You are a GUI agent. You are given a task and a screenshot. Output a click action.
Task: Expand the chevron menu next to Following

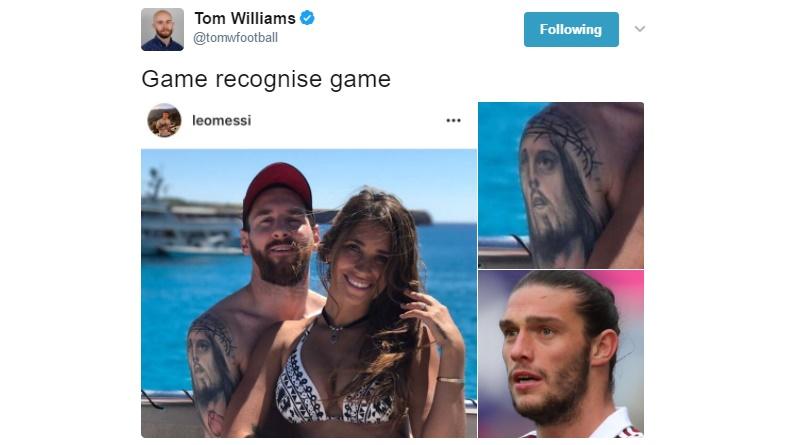[x=639, y=29]
